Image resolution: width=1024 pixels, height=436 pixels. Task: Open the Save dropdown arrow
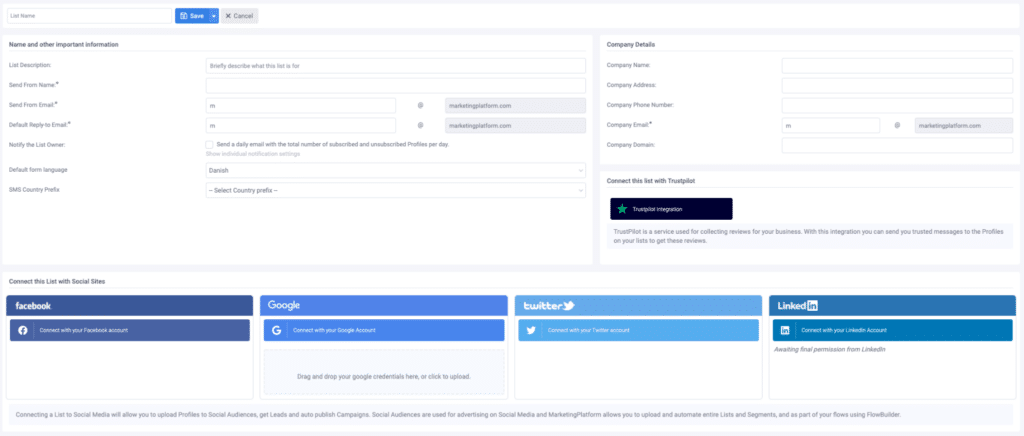pos(214,16)
